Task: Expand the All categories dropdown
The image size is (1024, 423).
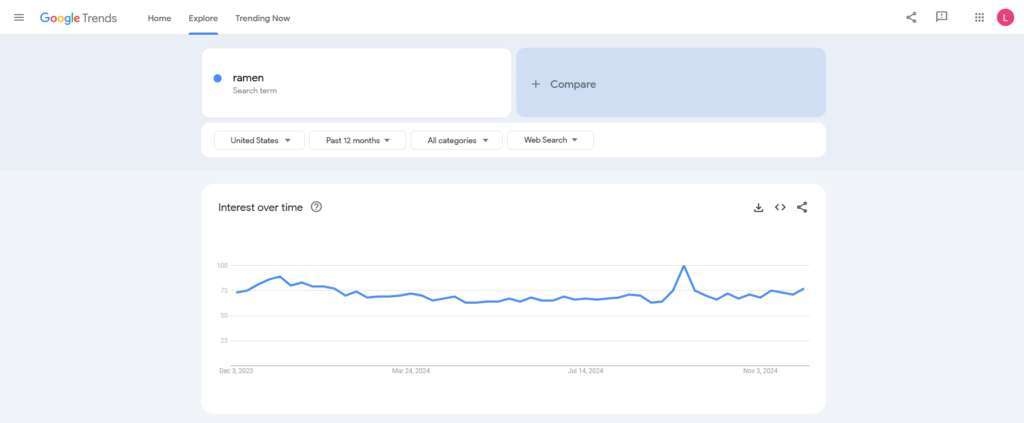Action: pyautogui.click(x=456, y=140)
